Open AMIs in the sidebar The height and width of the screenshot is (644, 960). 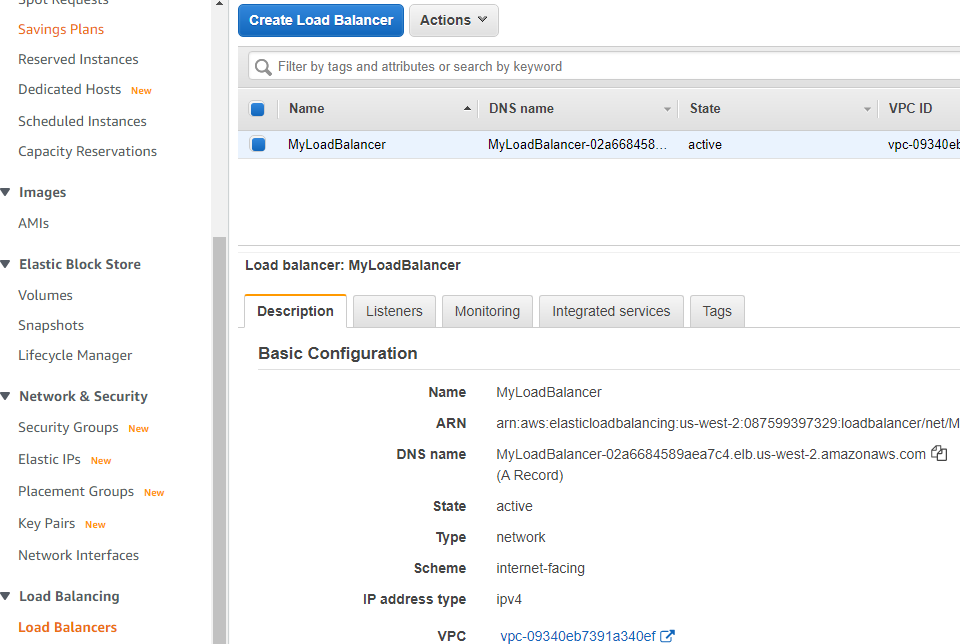[x=33, y=223]
